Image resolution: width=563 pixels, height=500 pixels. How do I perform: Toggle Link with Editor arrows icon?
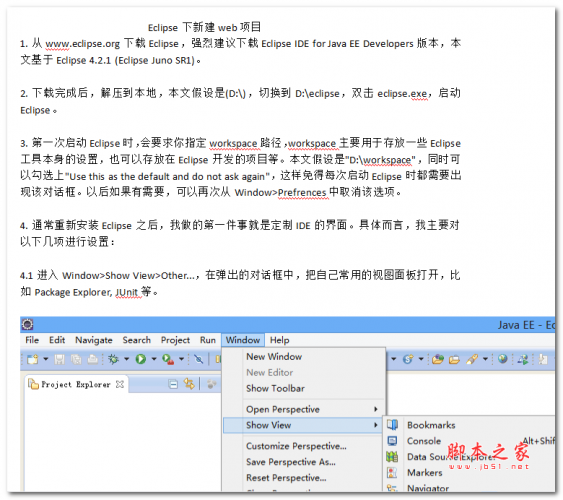tap(189, 384)
